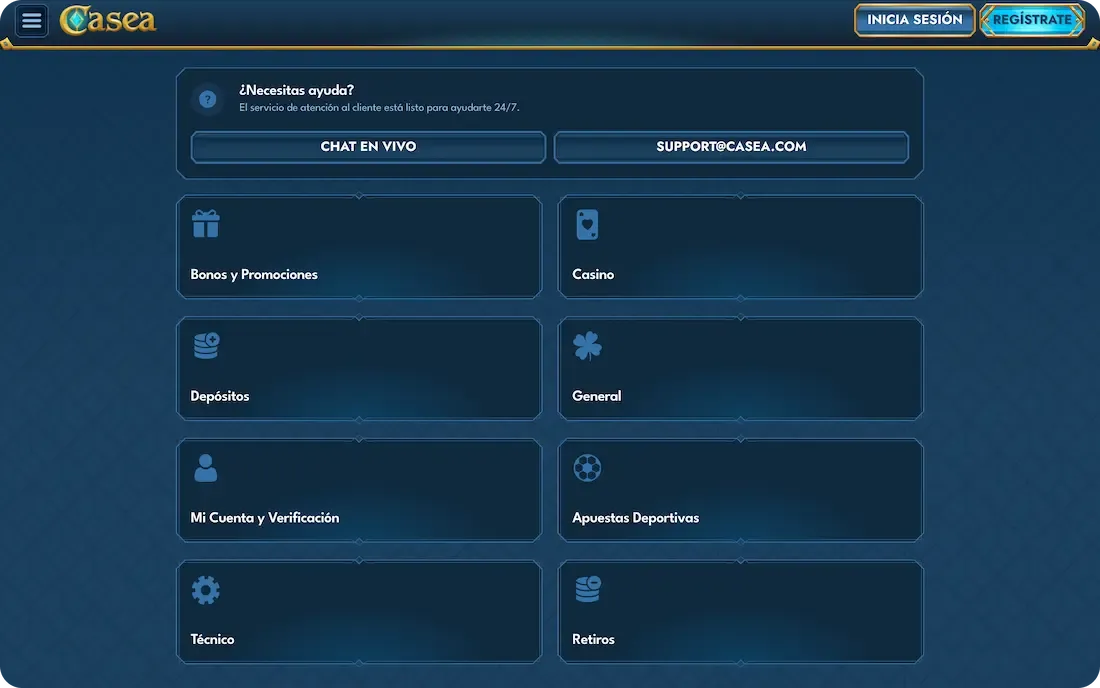Open the Retiros text label
This screenshot has width=1100, height=688.
click(593, 640)
